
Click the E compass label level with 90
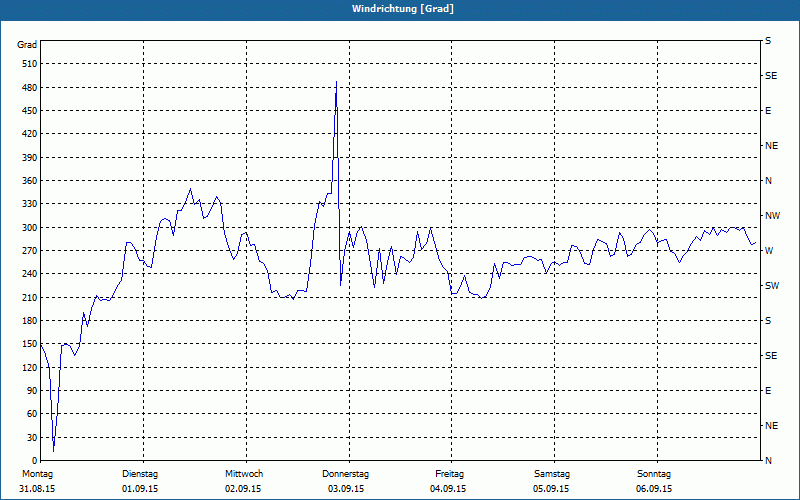(768, 391)
